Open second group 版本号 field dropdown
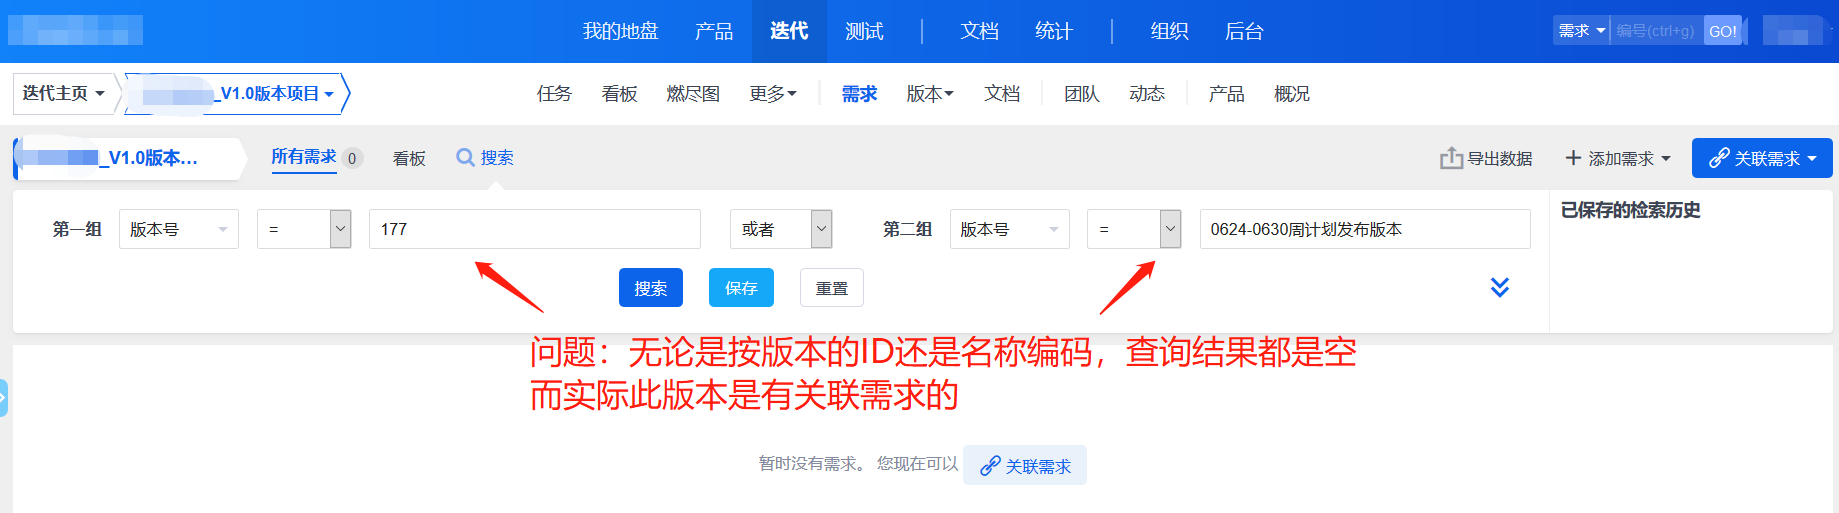1839x513 pixels. tap(1010, 229)
